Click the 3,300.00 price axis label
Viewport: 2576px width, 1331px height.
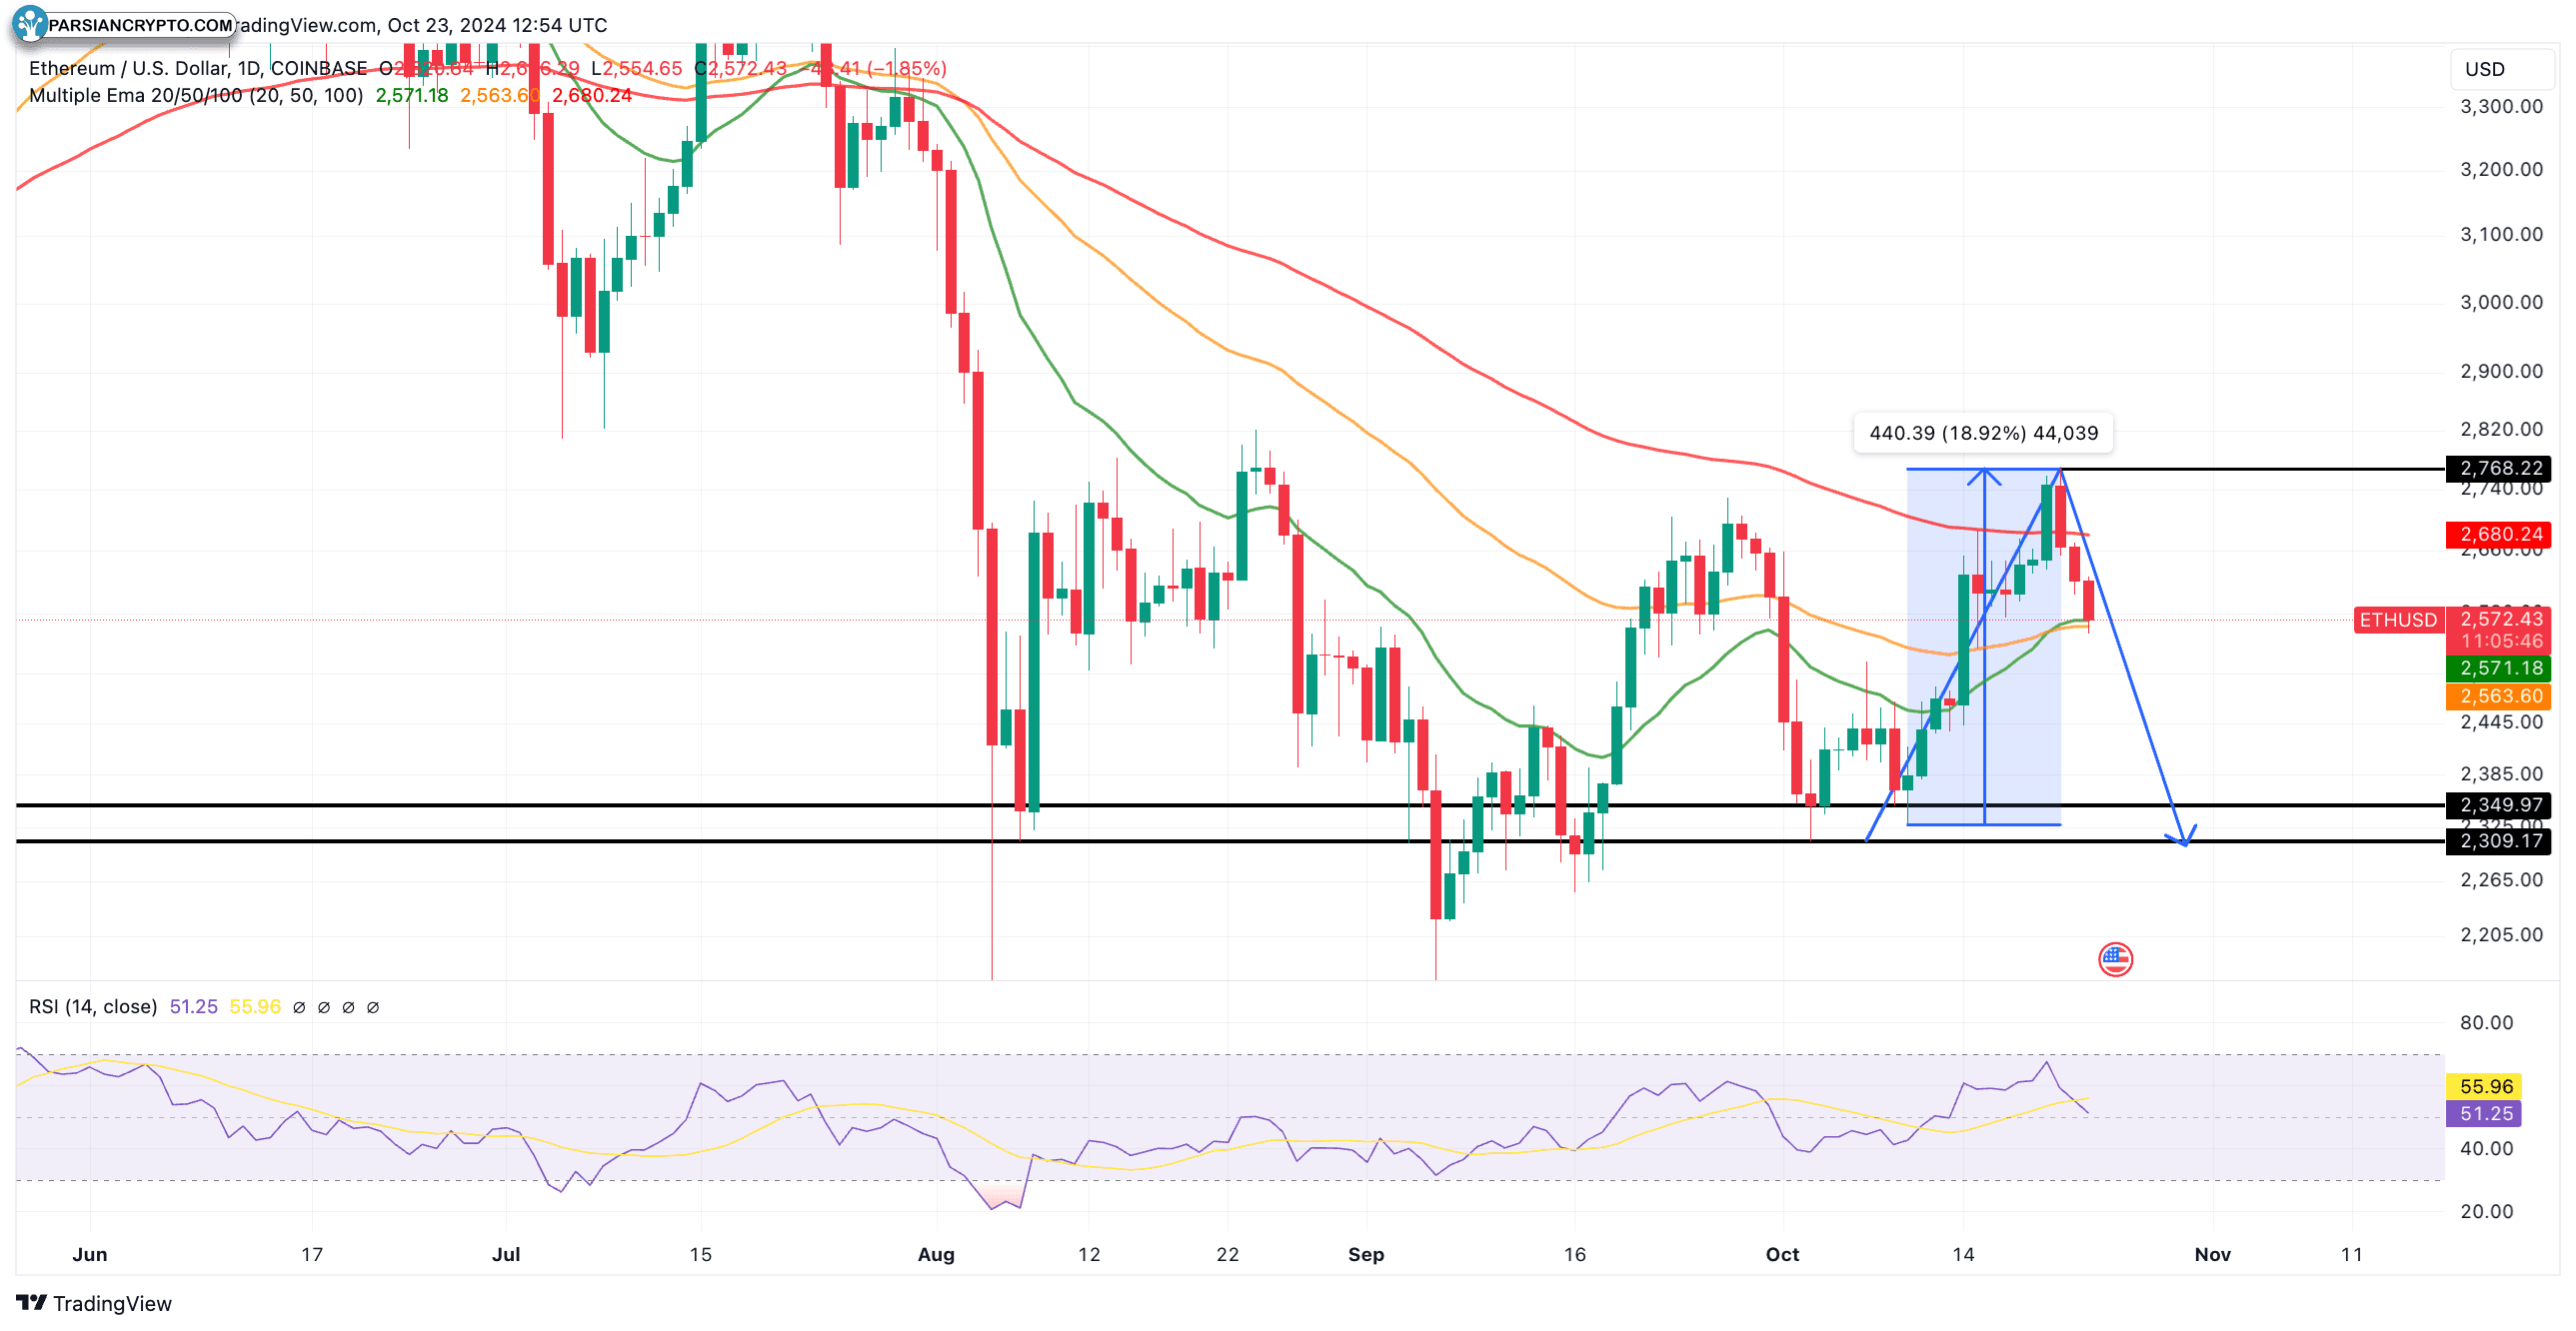point(2501,106)
